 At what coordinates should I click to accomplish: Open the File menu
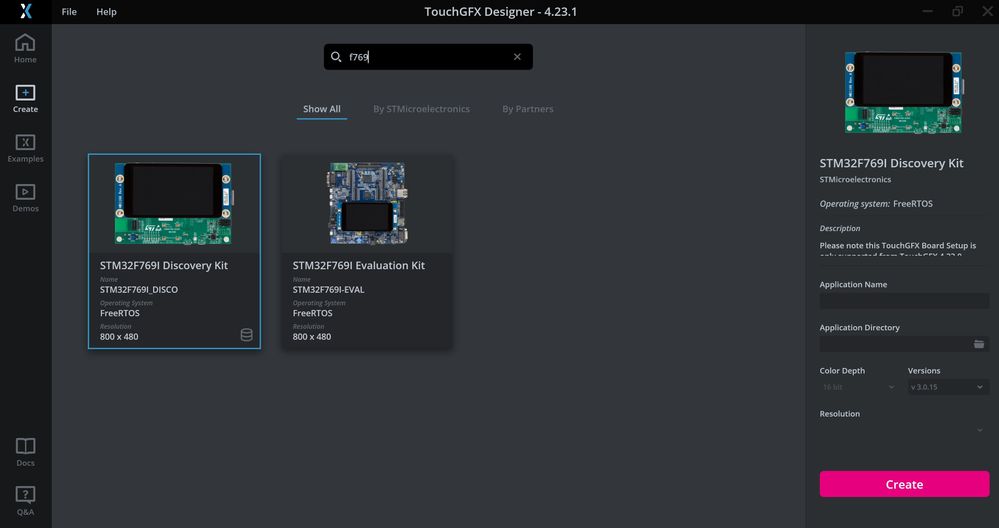(x=69, y=11)
